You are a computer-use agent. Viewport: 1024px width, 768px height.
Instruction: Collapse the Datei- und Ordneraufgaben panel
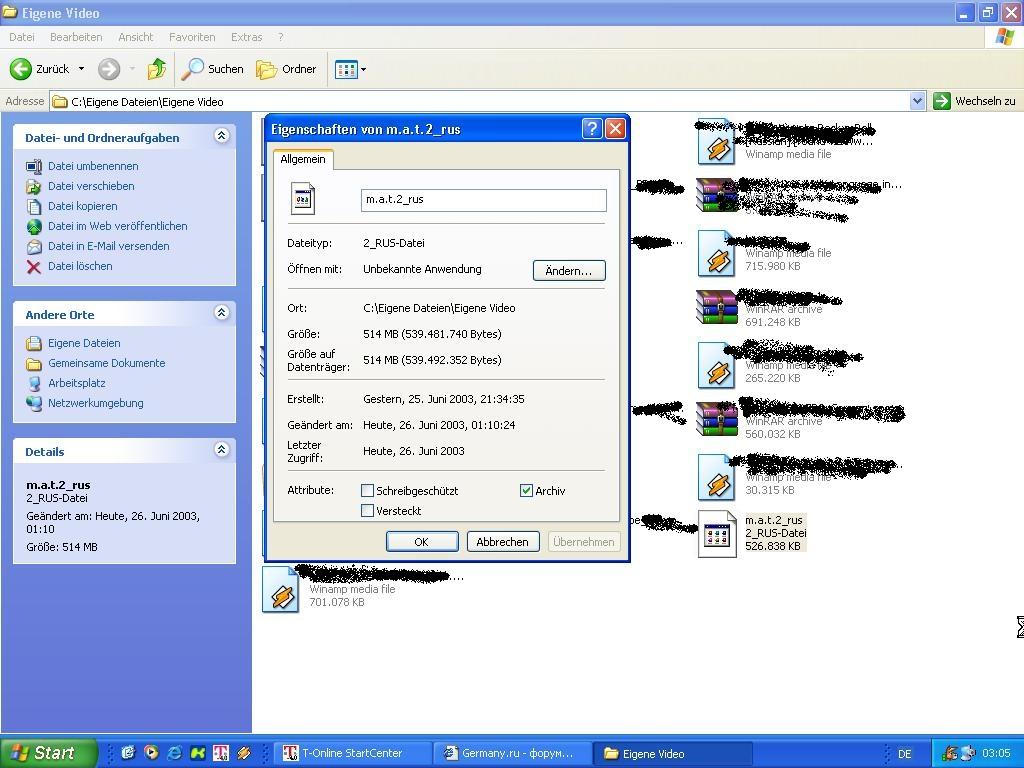click(x=221, y=137)
